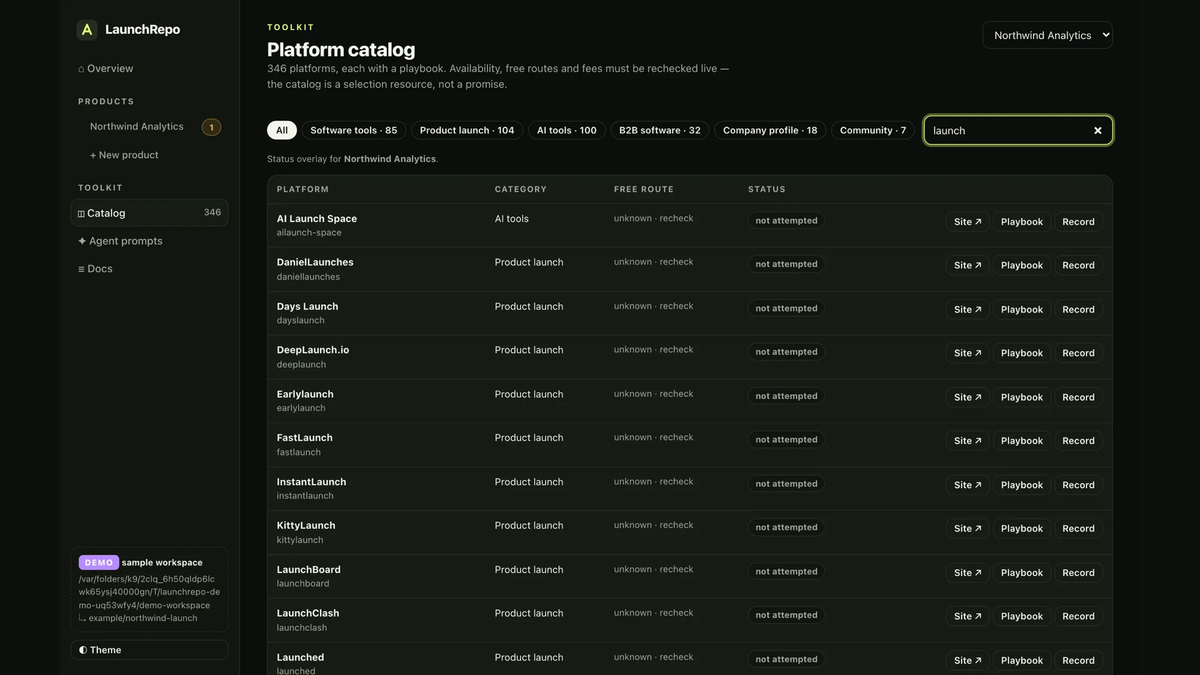
Task: Open the Northwind Analytics workspace dropdown
Action: click(x=1048, y=35)
